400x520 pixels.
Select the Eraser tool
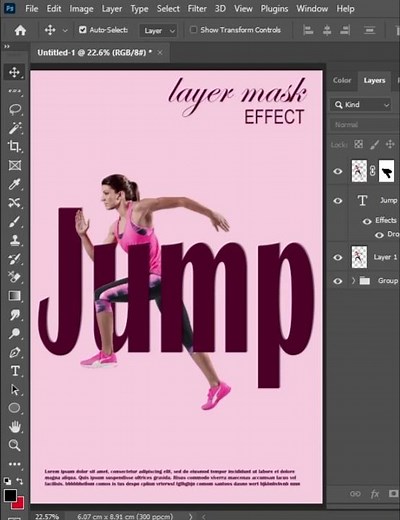[14, 277]
